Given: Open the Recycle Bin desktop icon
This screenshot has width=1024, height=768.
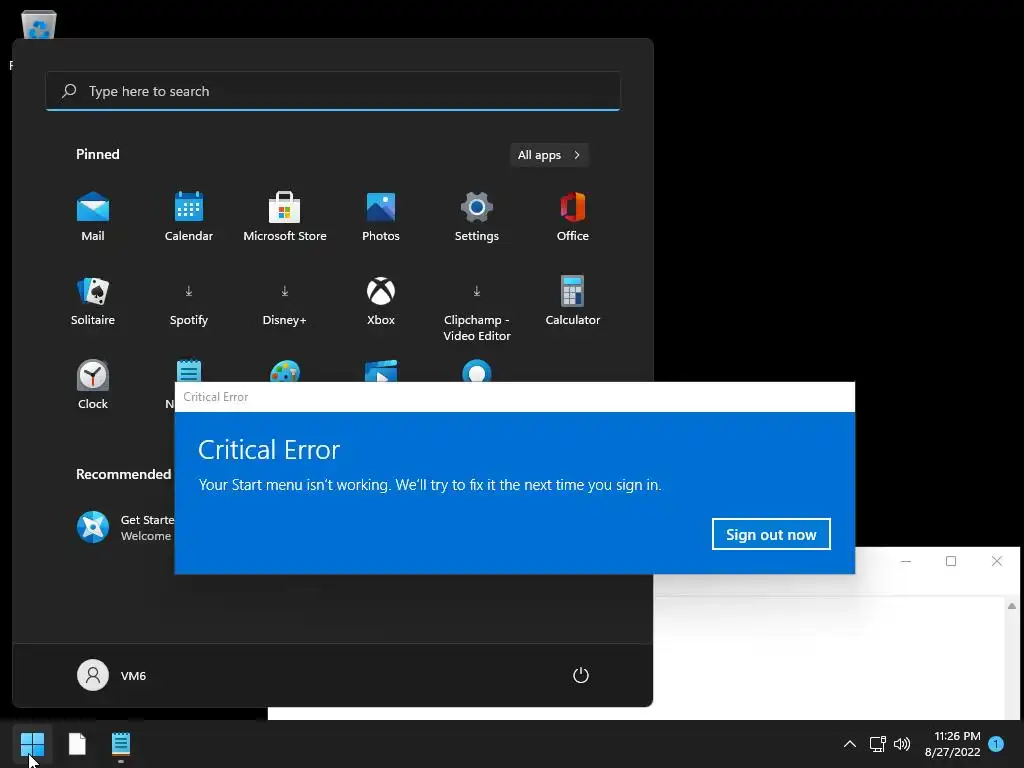Looking at the screenshot, I should pyautogui.click(x=39, y=25).
